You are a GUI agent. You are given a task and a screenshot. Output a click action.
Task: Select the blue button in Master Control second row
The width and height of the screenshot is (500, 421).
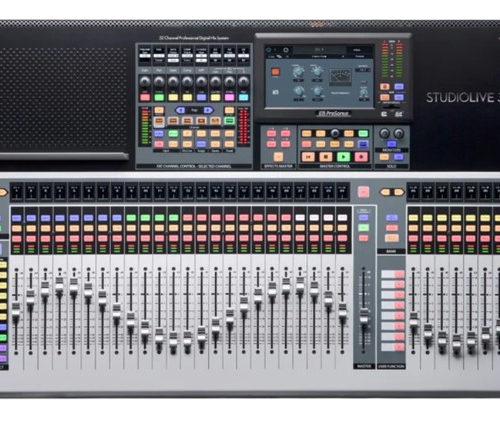point(363,144)
